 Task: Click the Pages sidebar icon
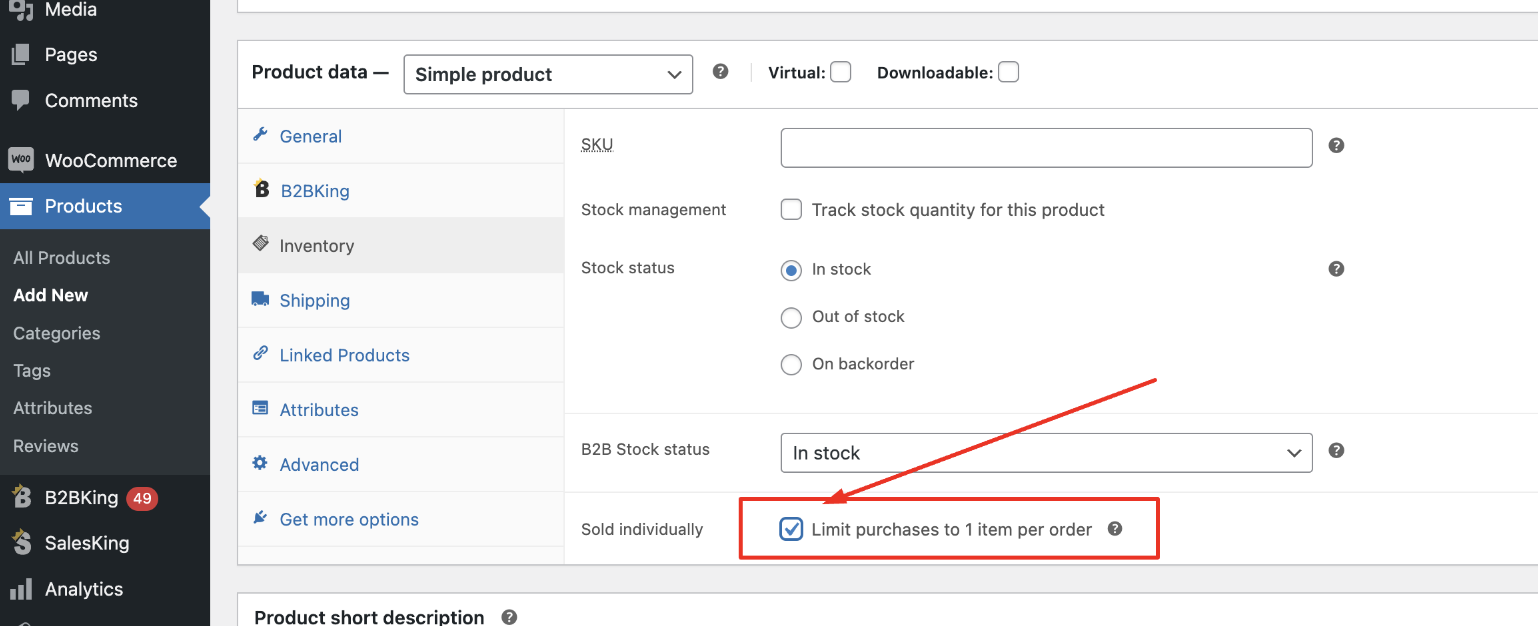tap(21, 55)
